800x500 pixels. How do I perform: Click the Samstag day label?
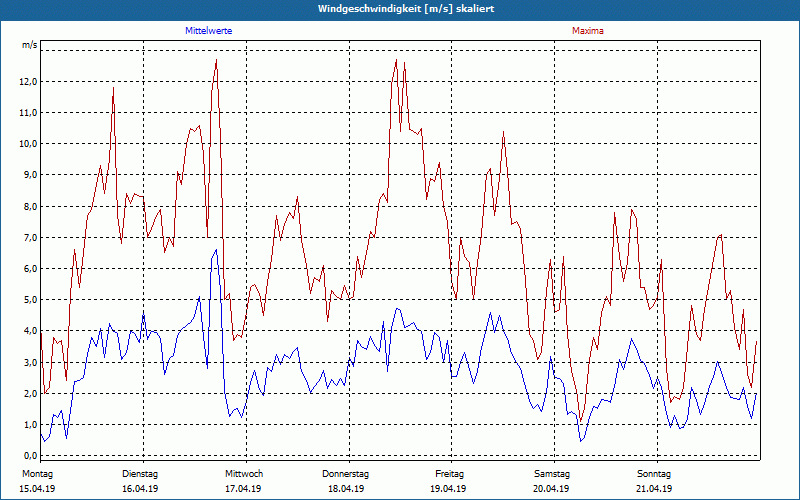[552, 474]
